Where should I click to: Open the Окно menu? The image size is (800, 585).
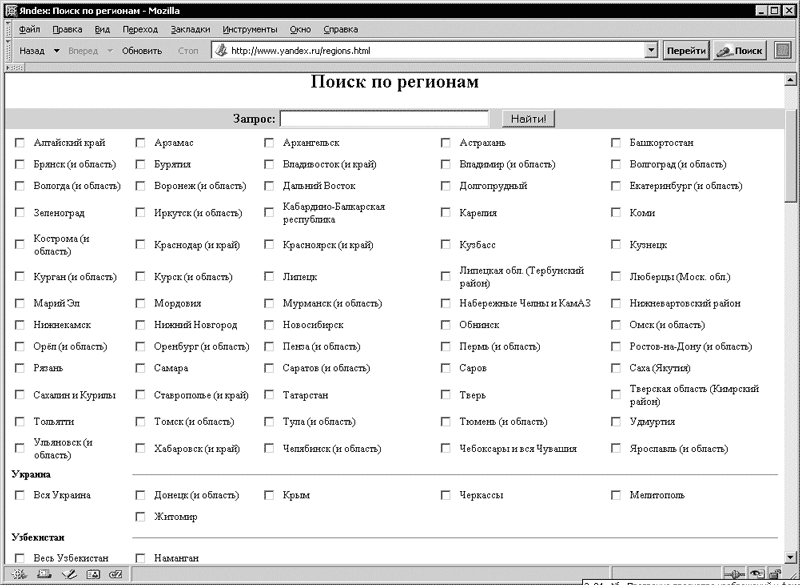(x=301, y=29)
